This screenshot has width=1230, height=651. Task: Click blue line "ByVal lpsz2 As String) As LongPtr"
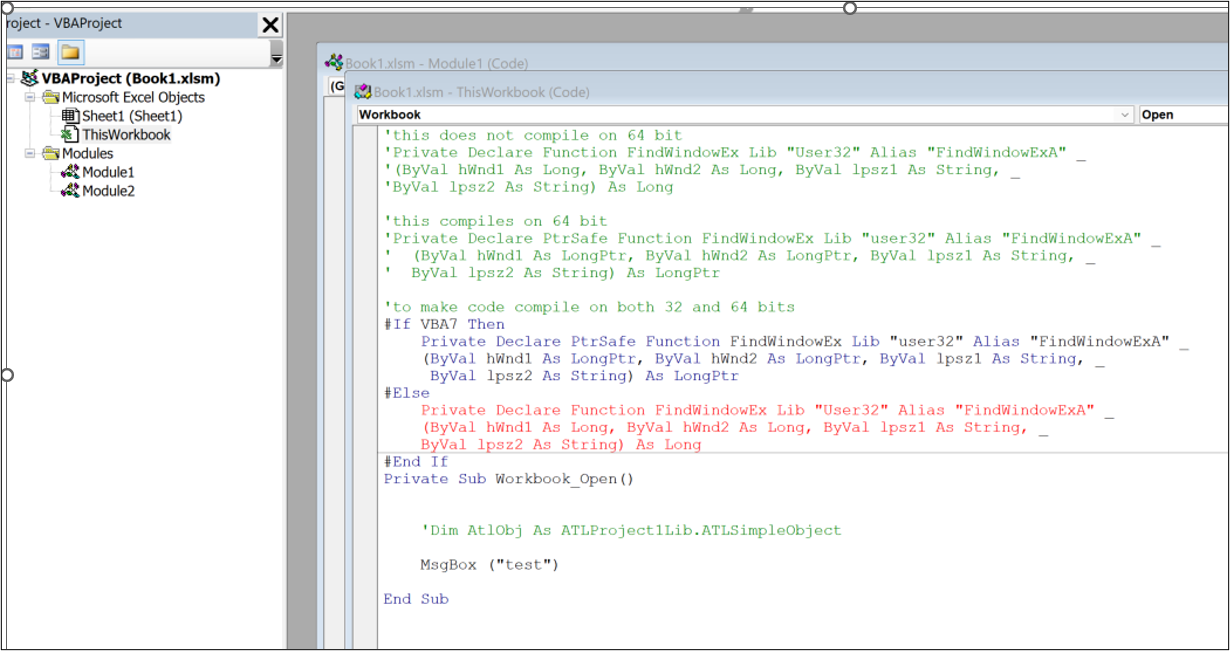pyautogui.click(x=584, y=376)
